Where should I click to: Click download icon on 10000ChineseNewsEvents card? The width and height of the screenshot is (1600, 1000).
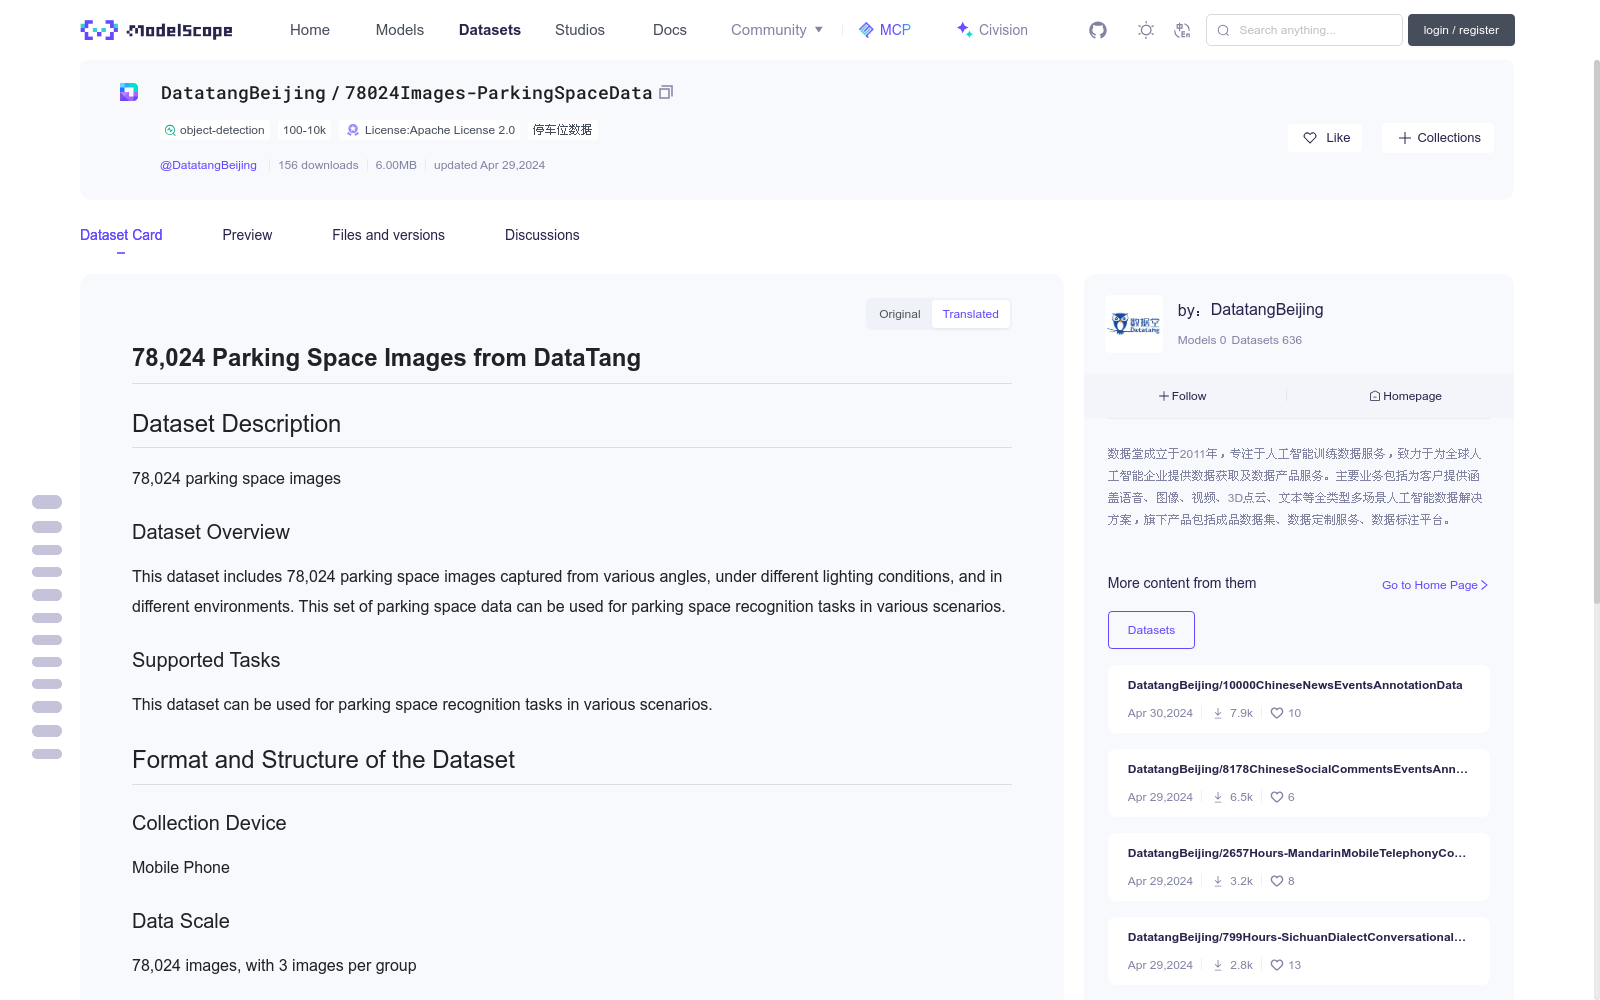pos(1218,713)
